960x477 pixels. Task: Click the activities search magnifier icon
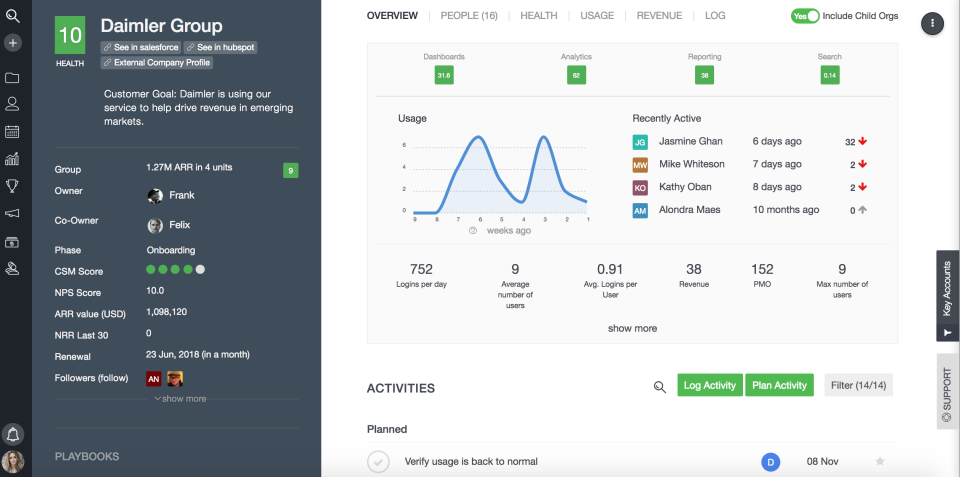click(x=659, y=386)
